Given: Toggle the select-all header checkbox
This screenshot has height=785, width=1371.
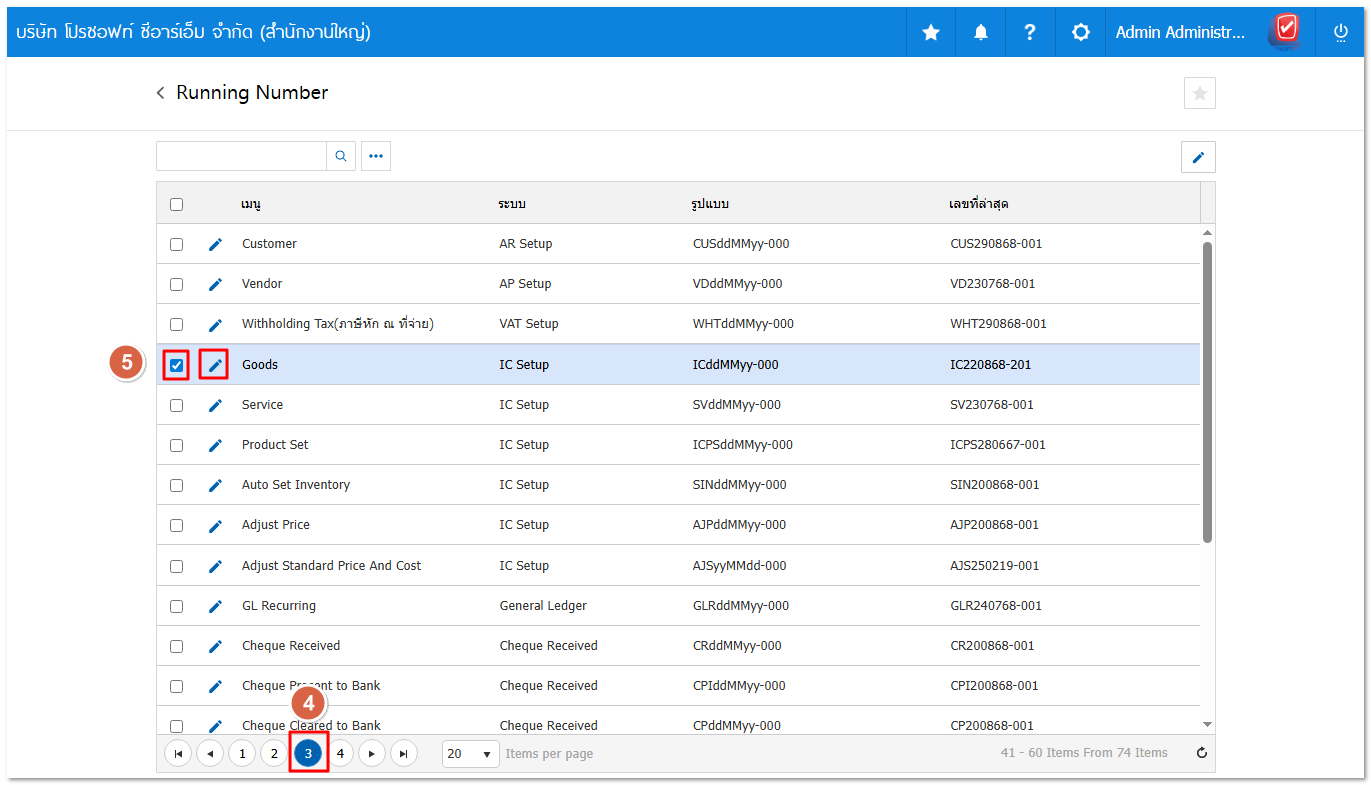Looking at the screenshot, I should tap(176, 204).
